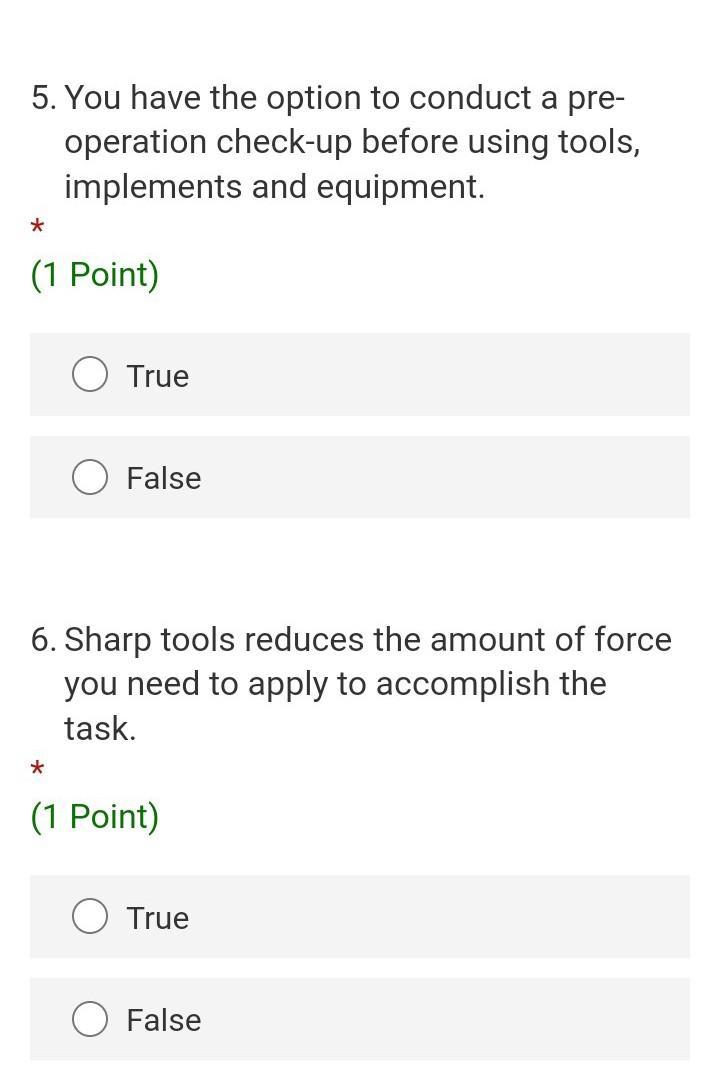The width and height of the screenshot is (720, 1086).
Task: Click the green "(1 Point)" label of question 5
Action: pos(95,274)
